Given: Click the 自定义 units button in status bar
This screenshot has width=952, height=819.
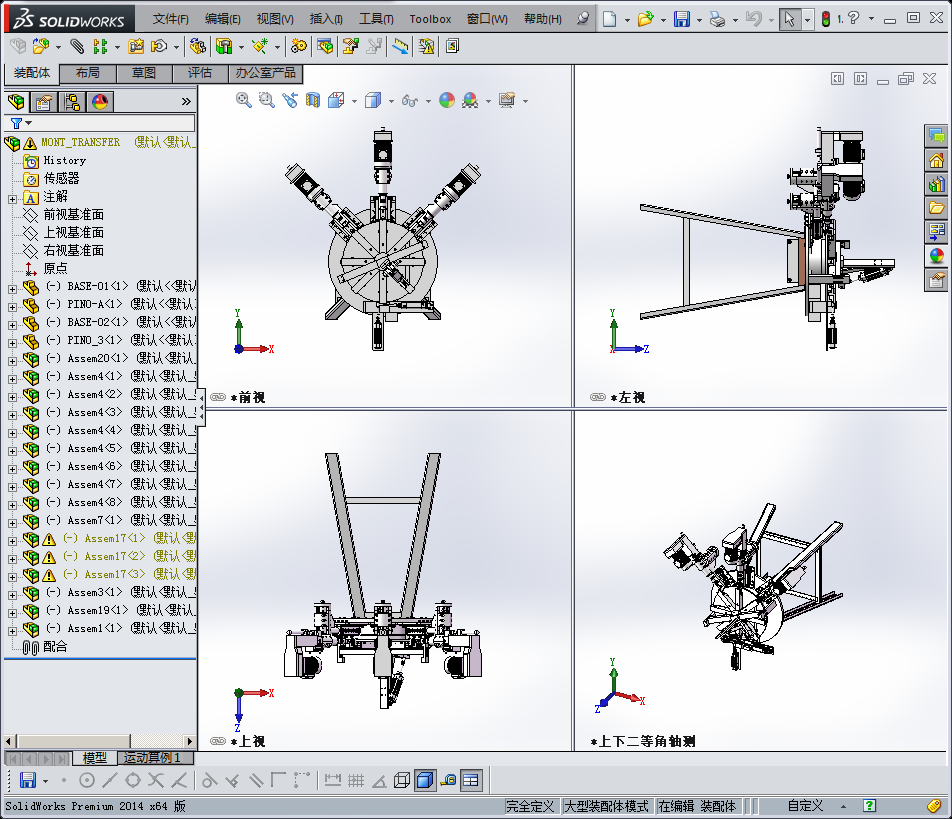Looking at the screenshot, I should pos(805,806).
